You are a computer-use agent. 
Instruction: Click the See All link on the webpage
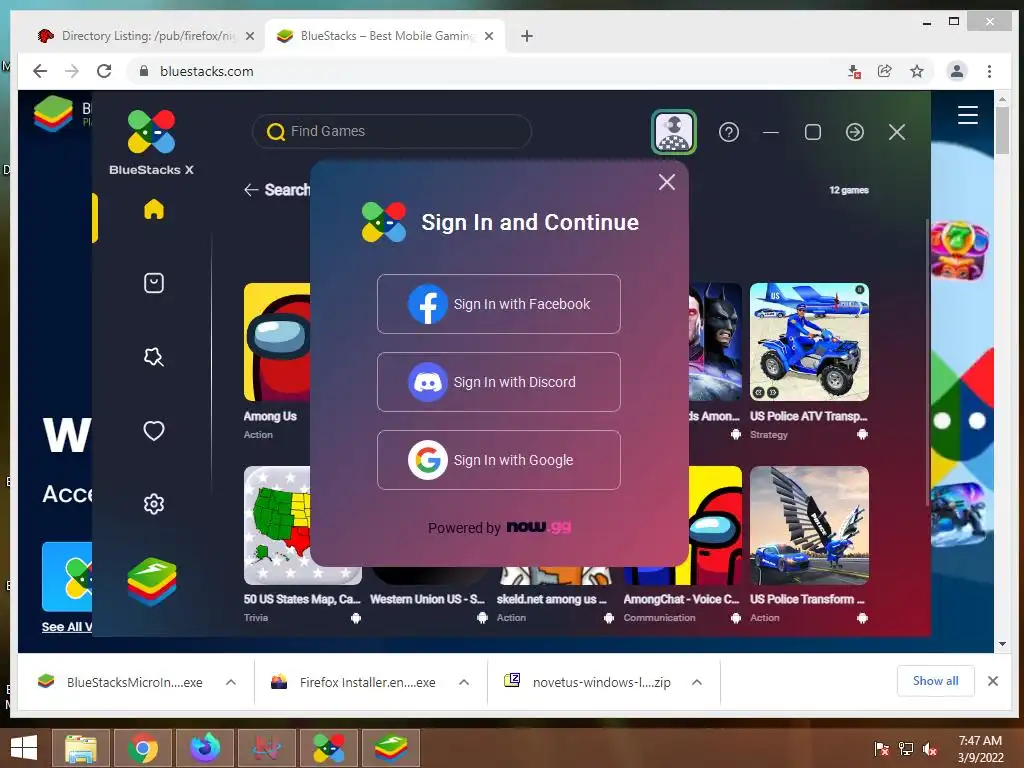click(x=67, y=627)
